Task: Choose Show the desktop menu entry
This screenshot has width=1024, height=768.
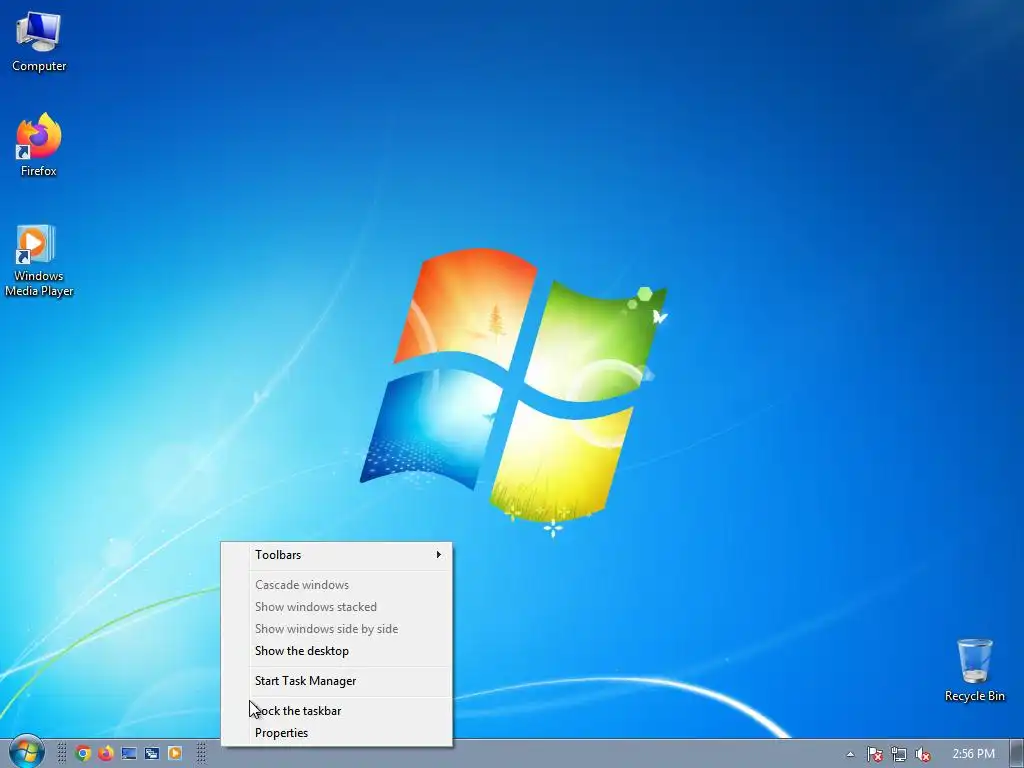Action: pos(337,651)
